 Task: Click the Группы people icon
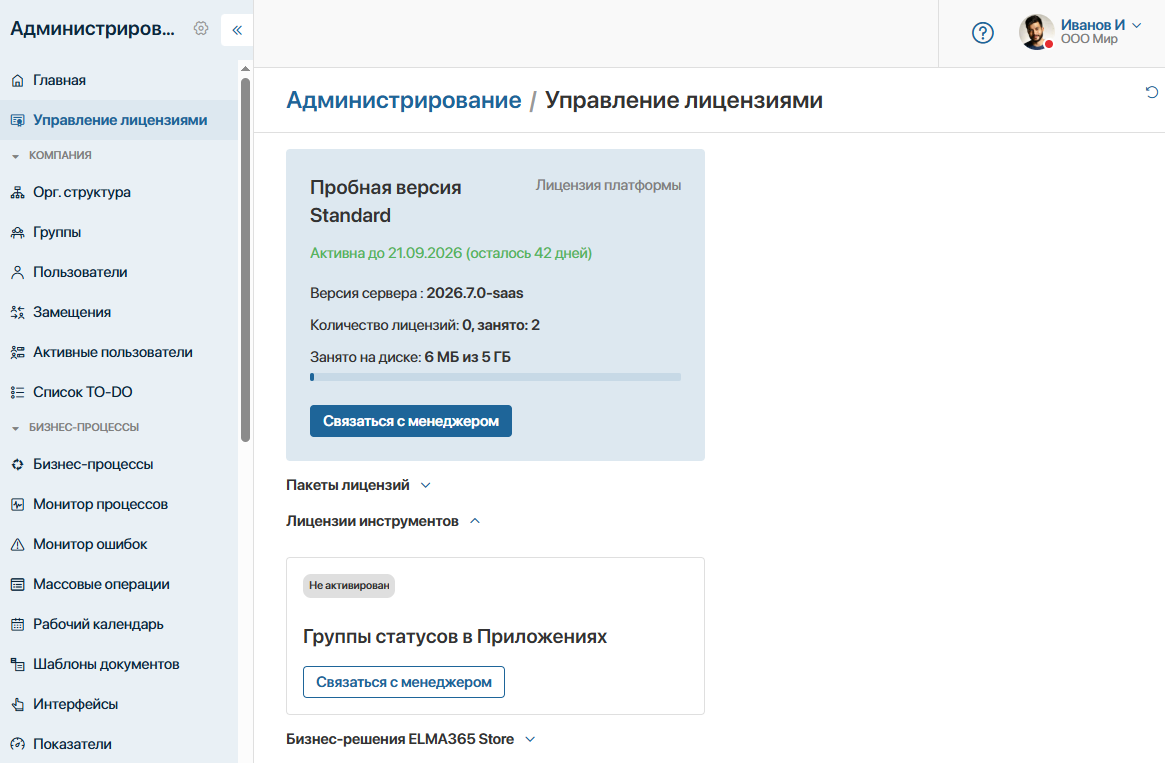tap(18, 233)
